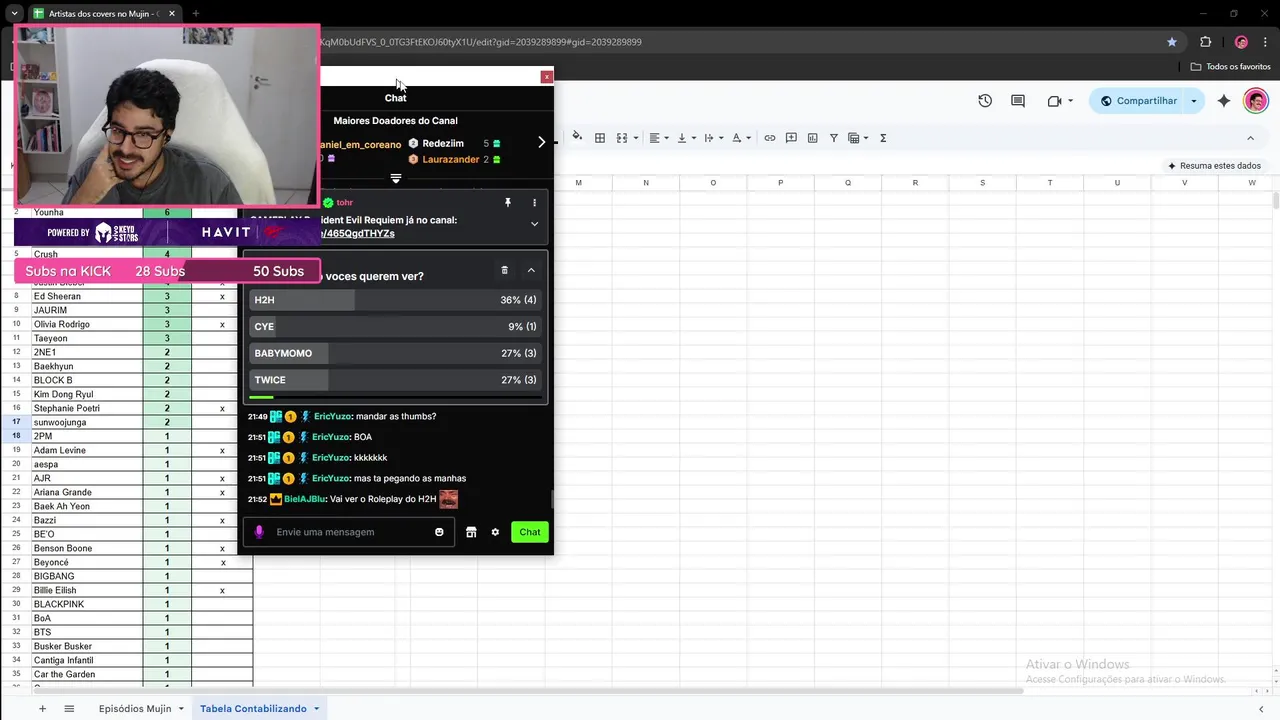Open vertical align dropdown arrow
The width and height of the screenshot is (1280, 720).
693,138
